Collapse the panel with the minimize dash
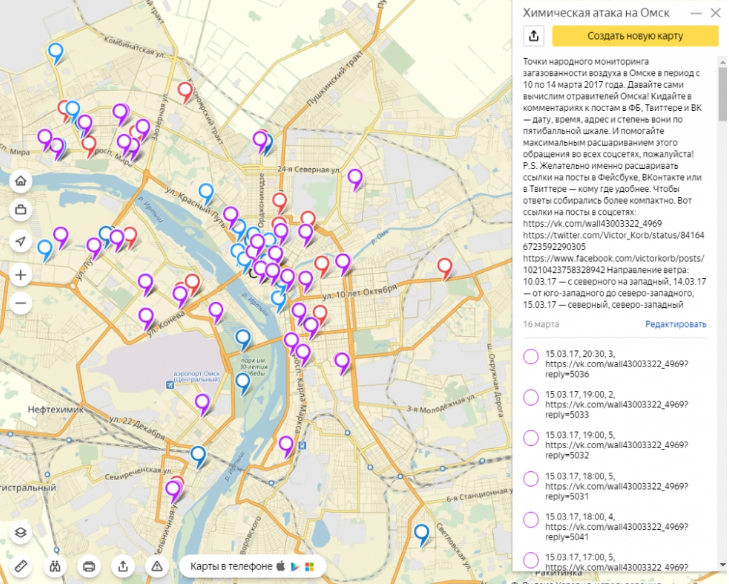Screen dimensions: 729x584 tap(692, 14)
